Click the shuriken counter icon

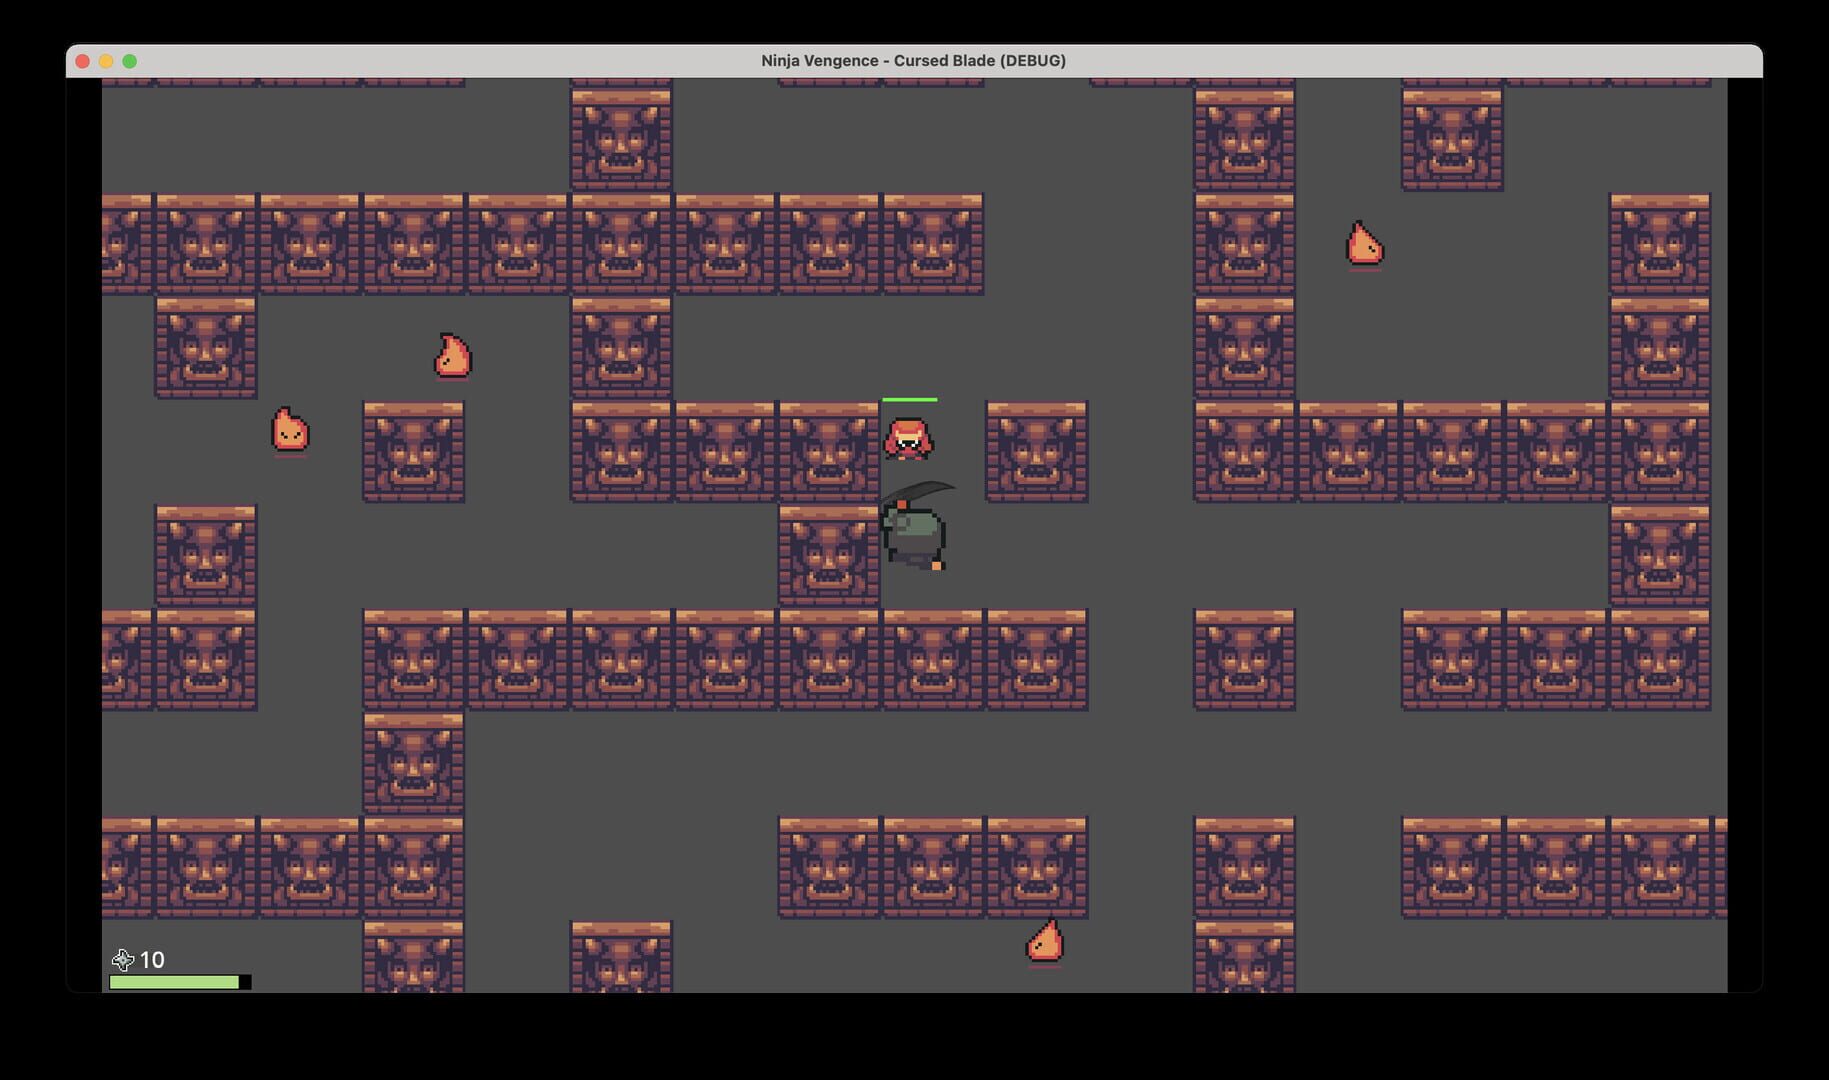pyautogui.click(x=124, y=961)
